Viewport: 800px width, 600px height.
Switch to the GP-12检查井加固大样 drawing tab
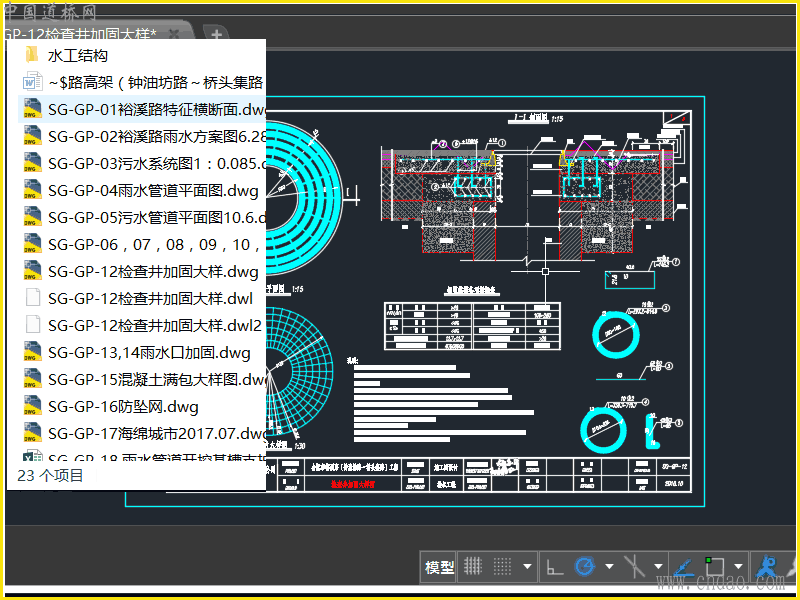tap(80, 34)
